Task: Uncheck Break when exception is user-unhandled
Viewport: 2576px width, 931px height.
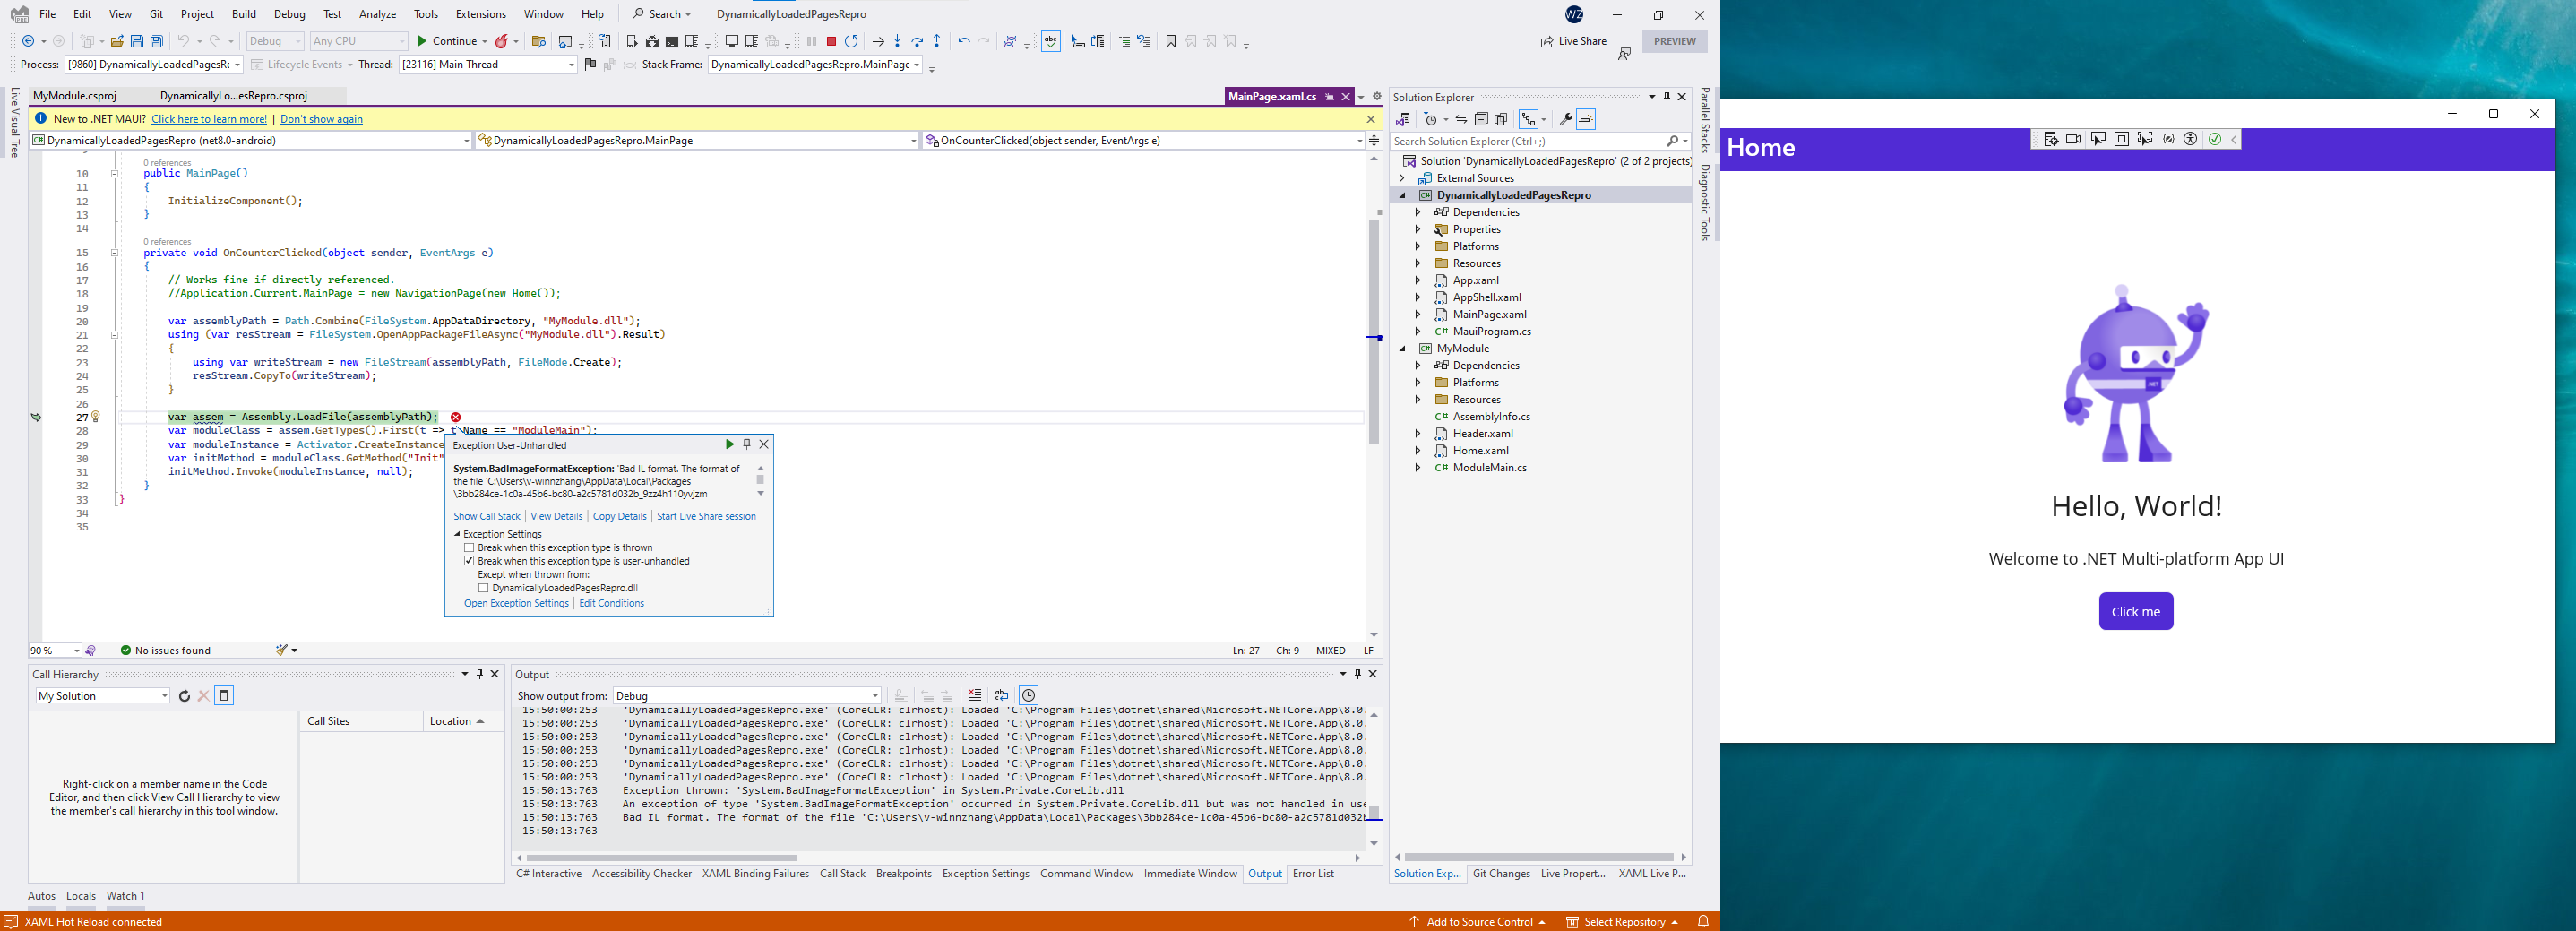Action: (x=470, y=561)
